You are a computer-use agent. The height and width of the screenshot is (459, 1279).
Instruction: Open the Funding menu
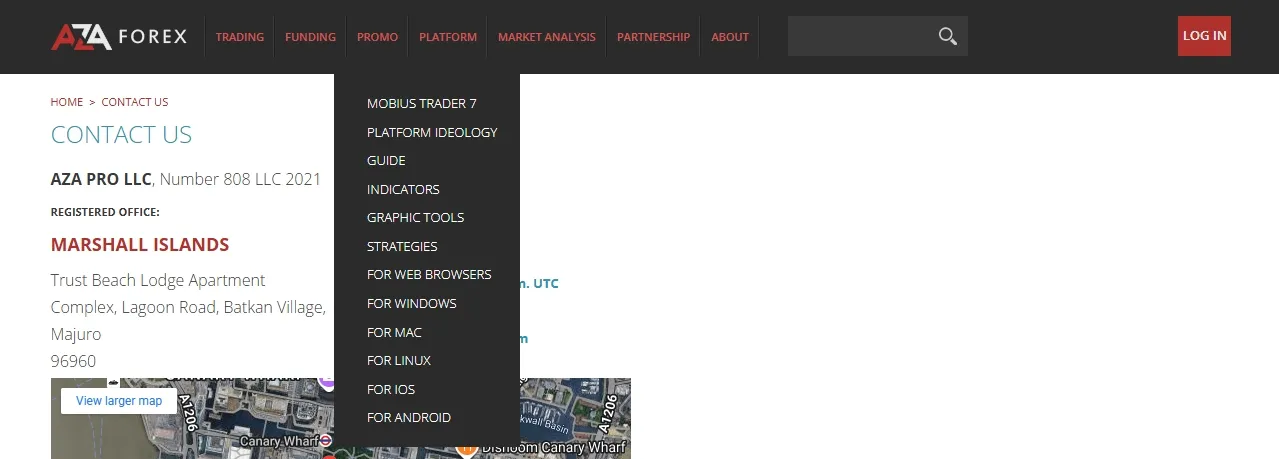[310, 37]
